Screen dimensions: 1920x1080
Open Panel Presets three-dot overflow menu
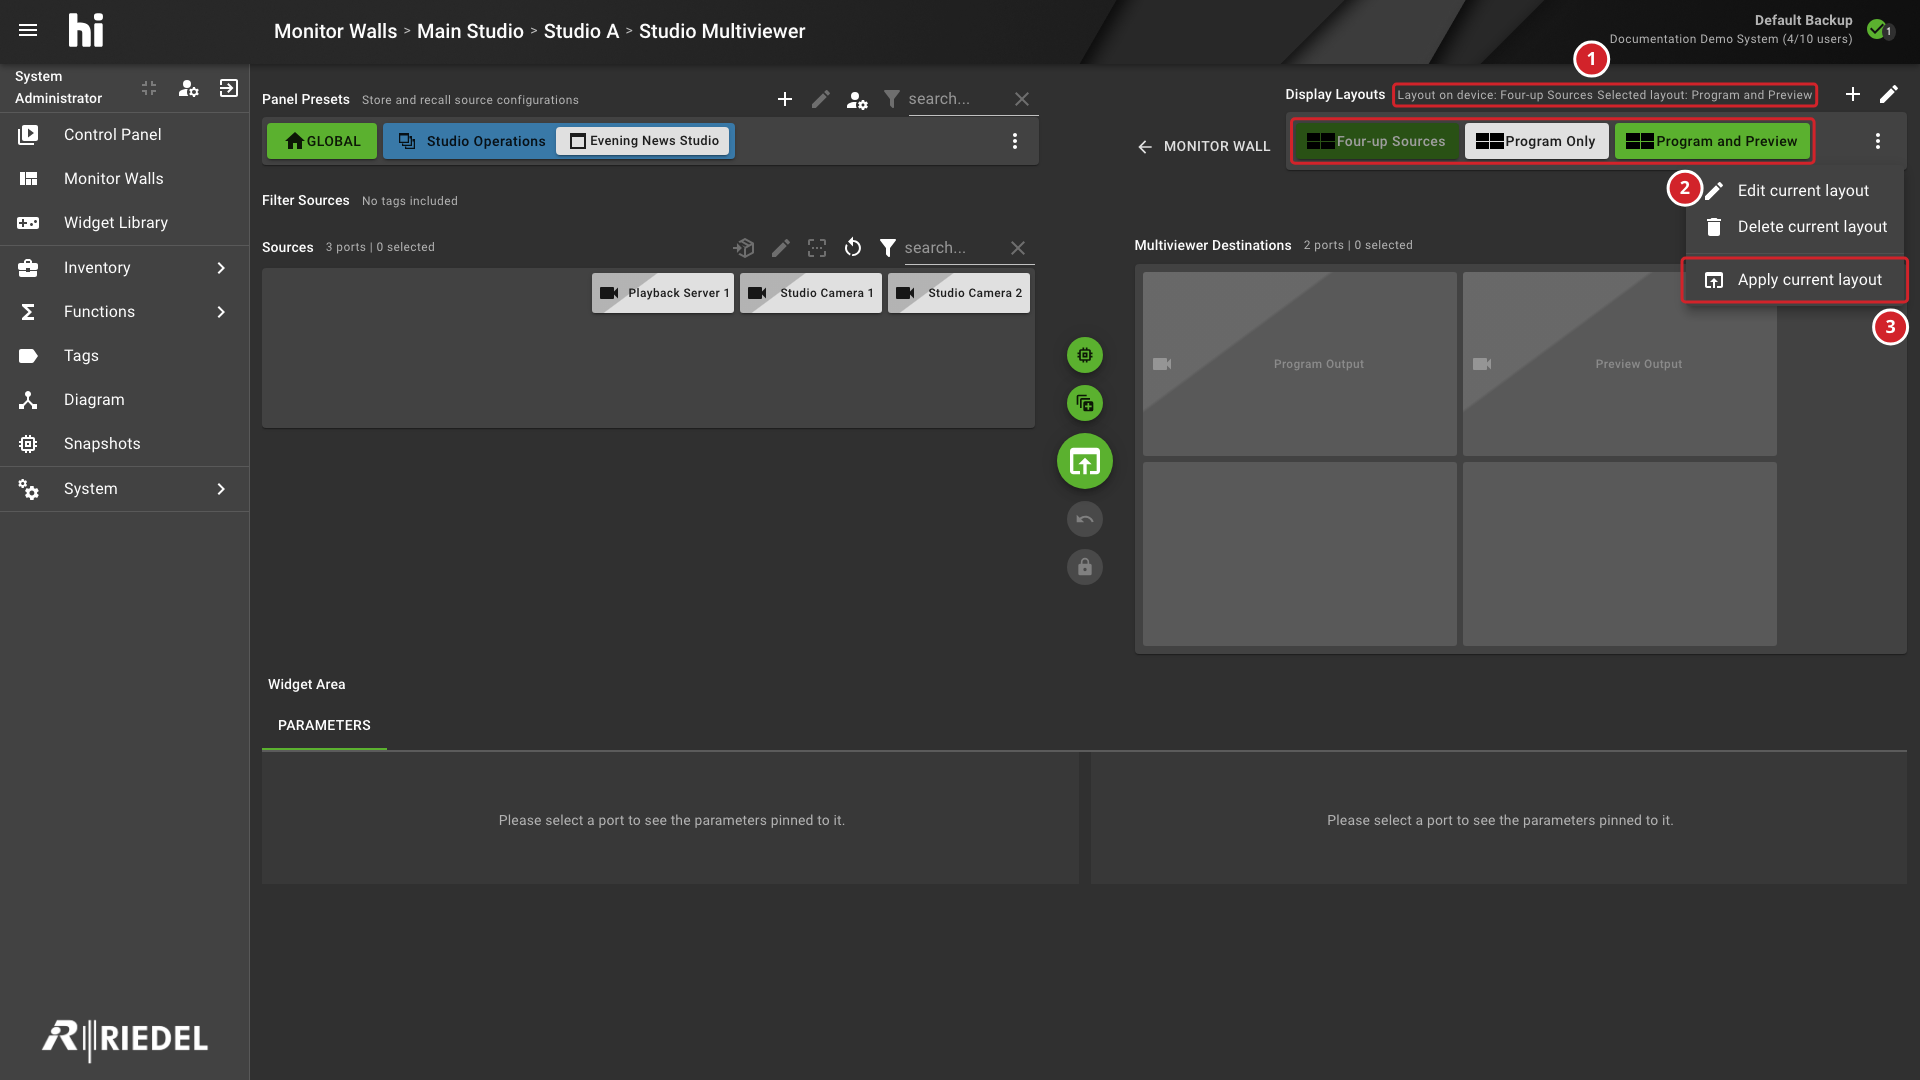[1015, 141]
